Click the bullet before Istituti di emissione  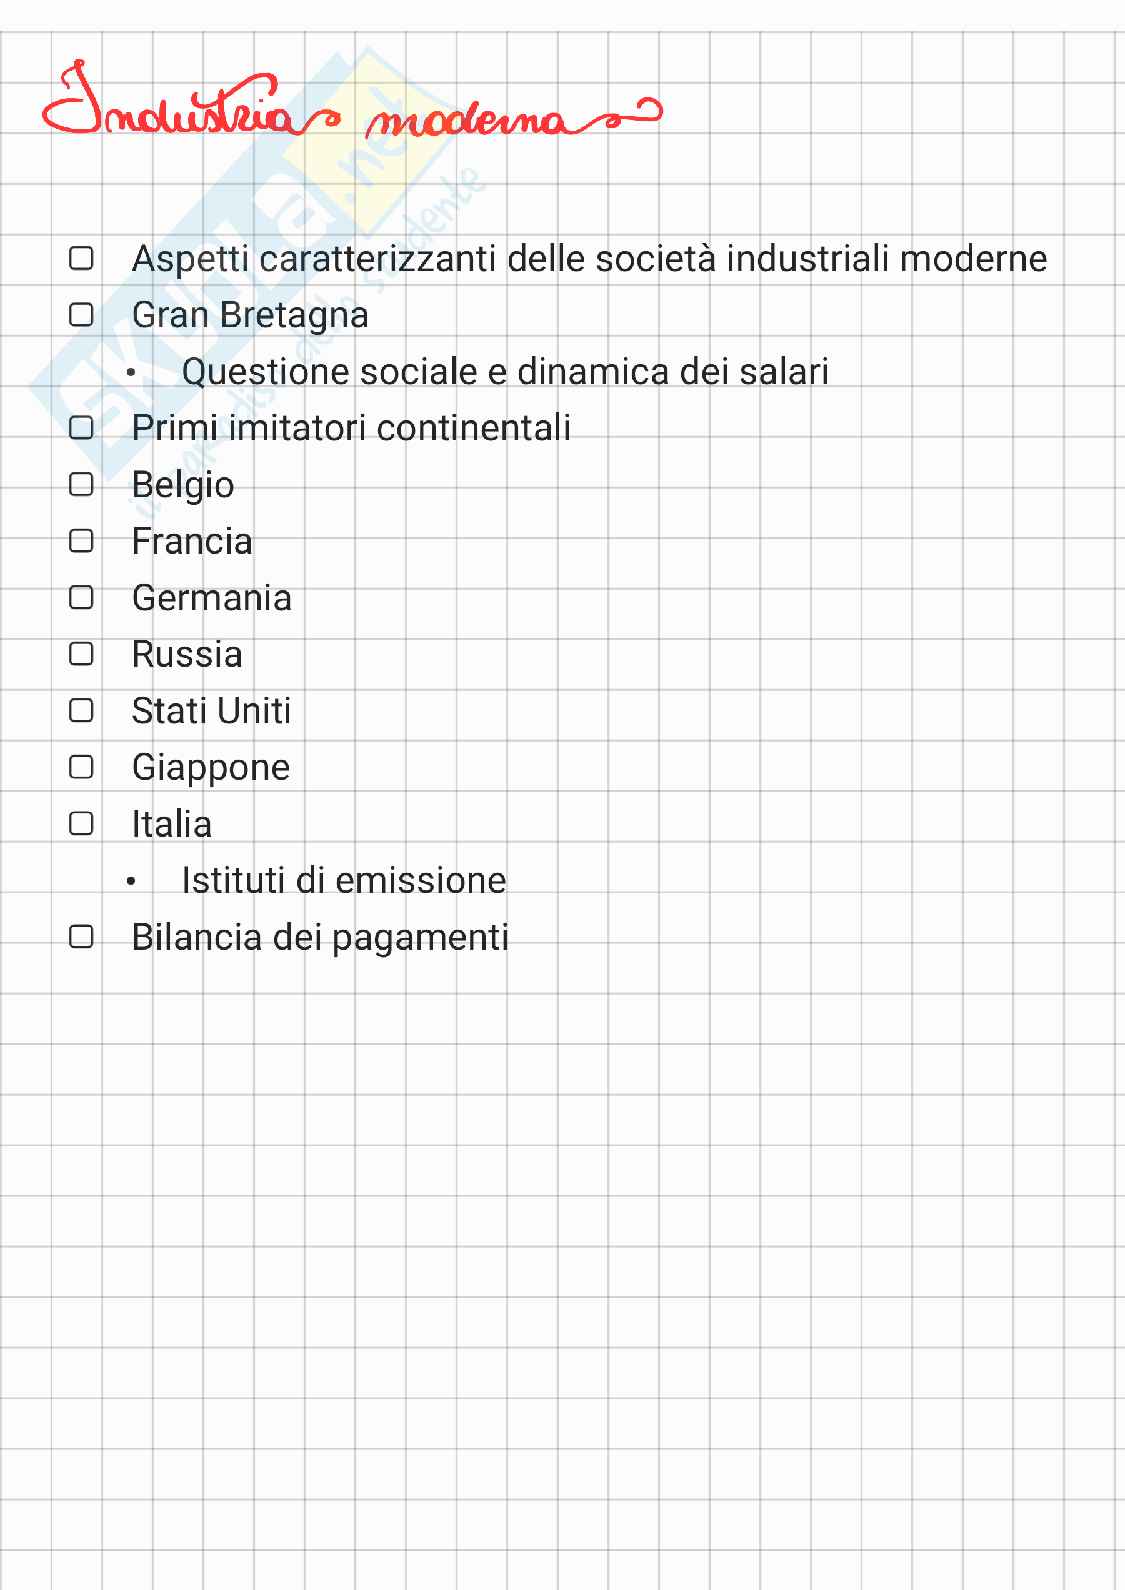pos(131,882)
